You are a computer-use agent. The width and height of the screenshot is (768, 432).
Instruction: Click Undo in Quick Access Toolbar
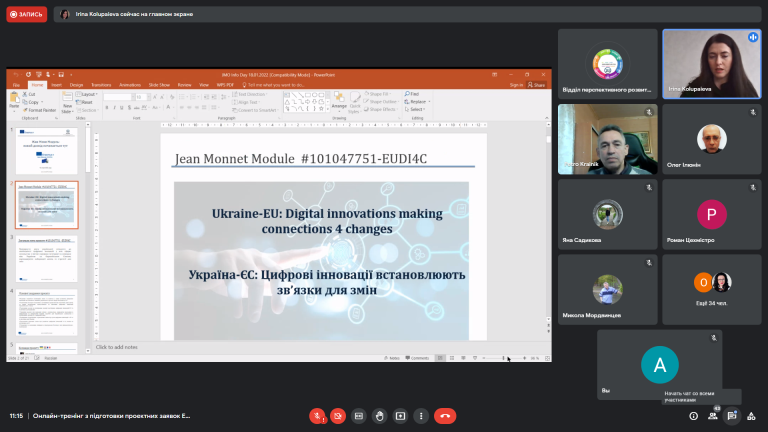click(x=16, y=75)
